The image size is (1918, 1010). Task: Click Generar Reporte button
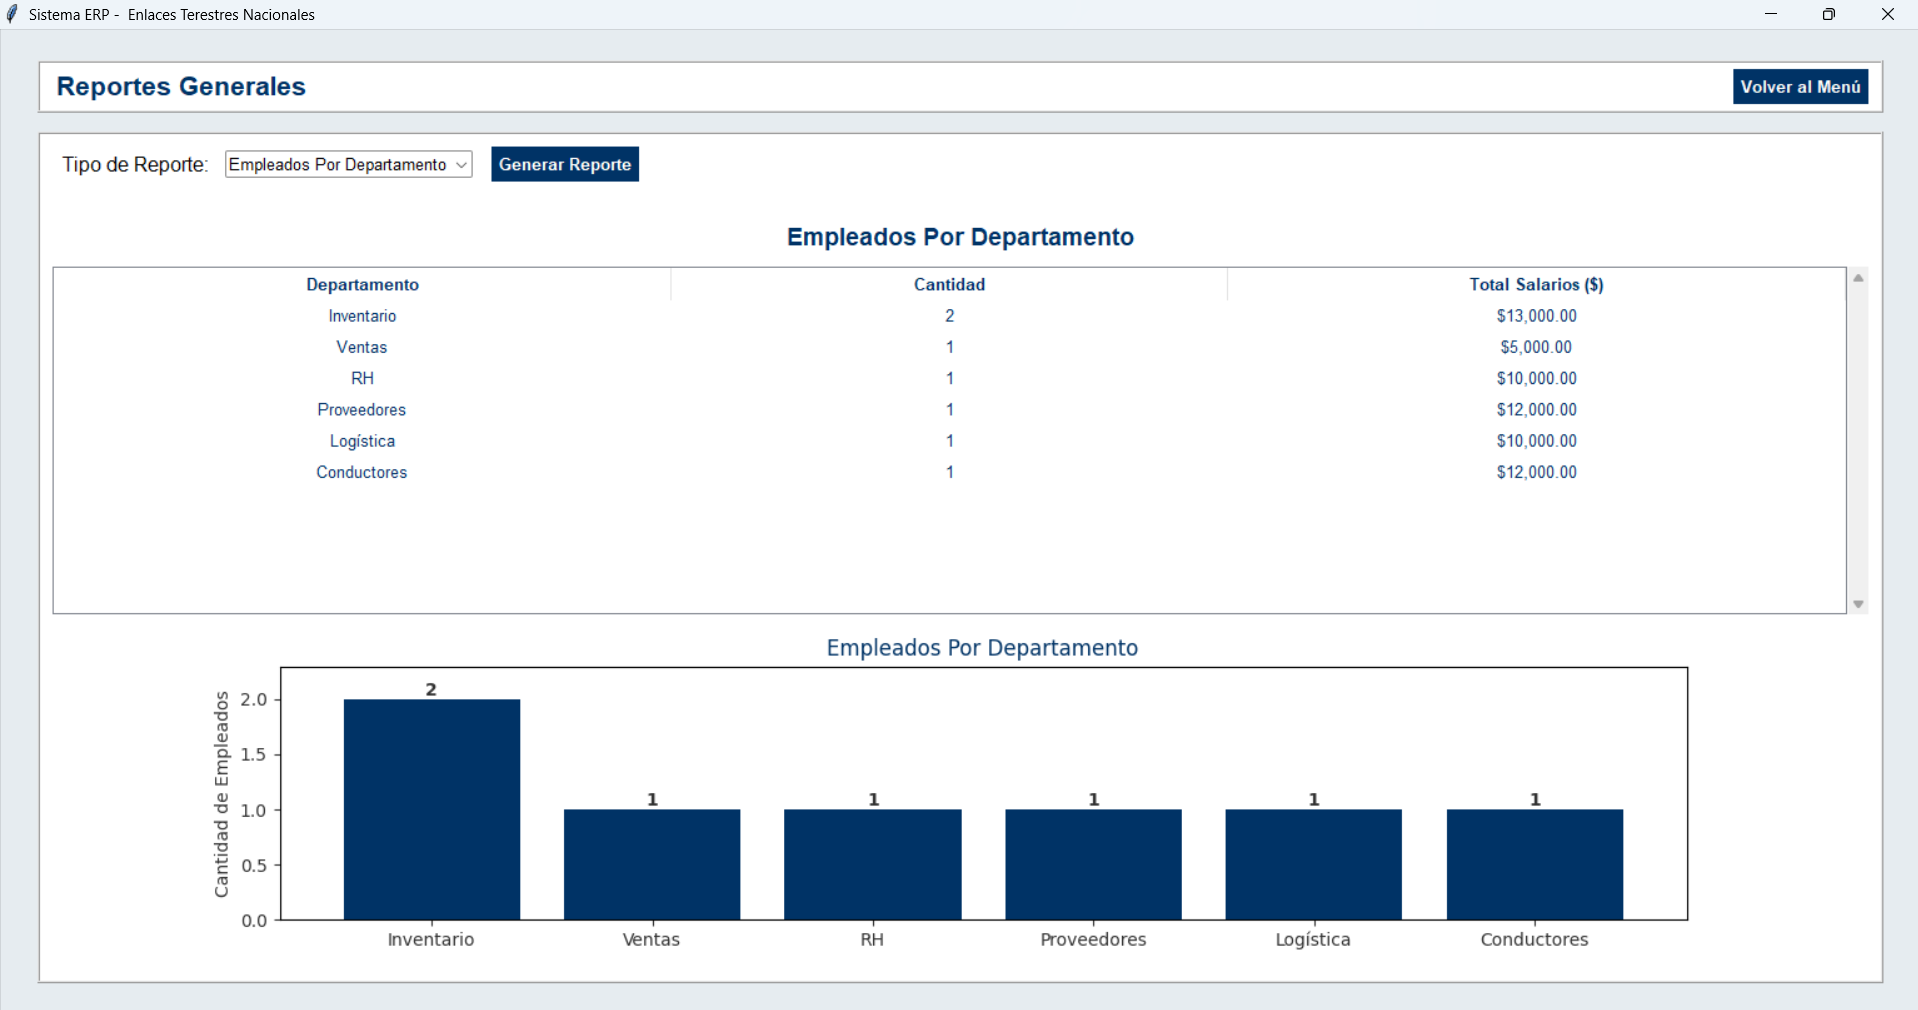tap(565, 165)
